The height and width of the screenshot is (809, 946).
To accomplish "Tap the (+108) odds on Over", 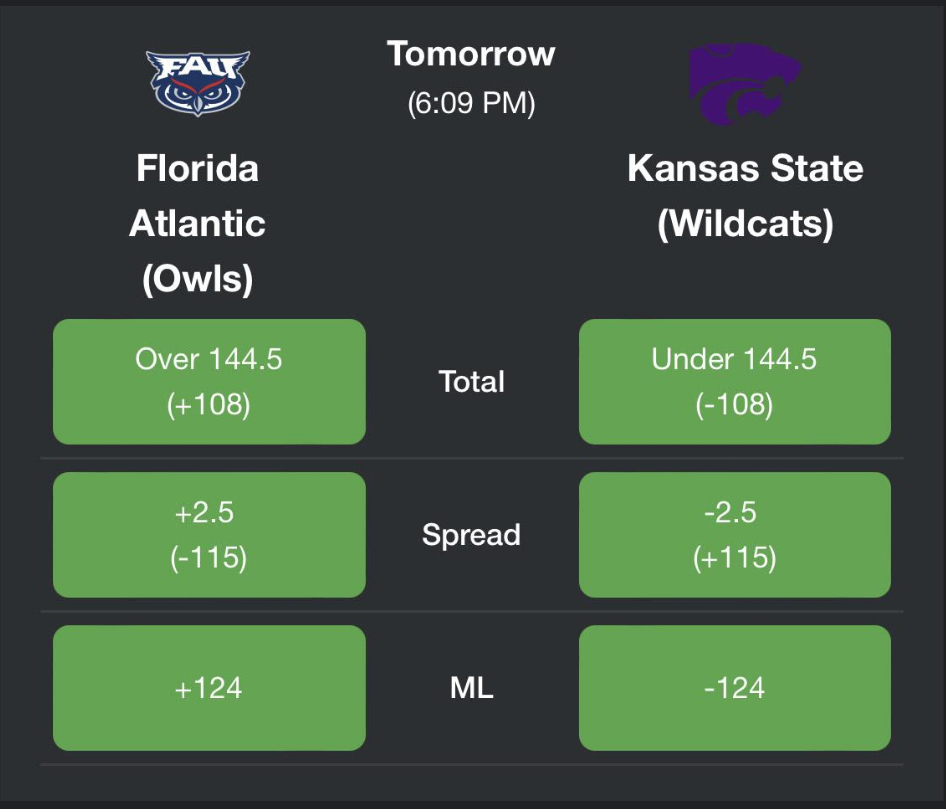I will click(209, 404).
